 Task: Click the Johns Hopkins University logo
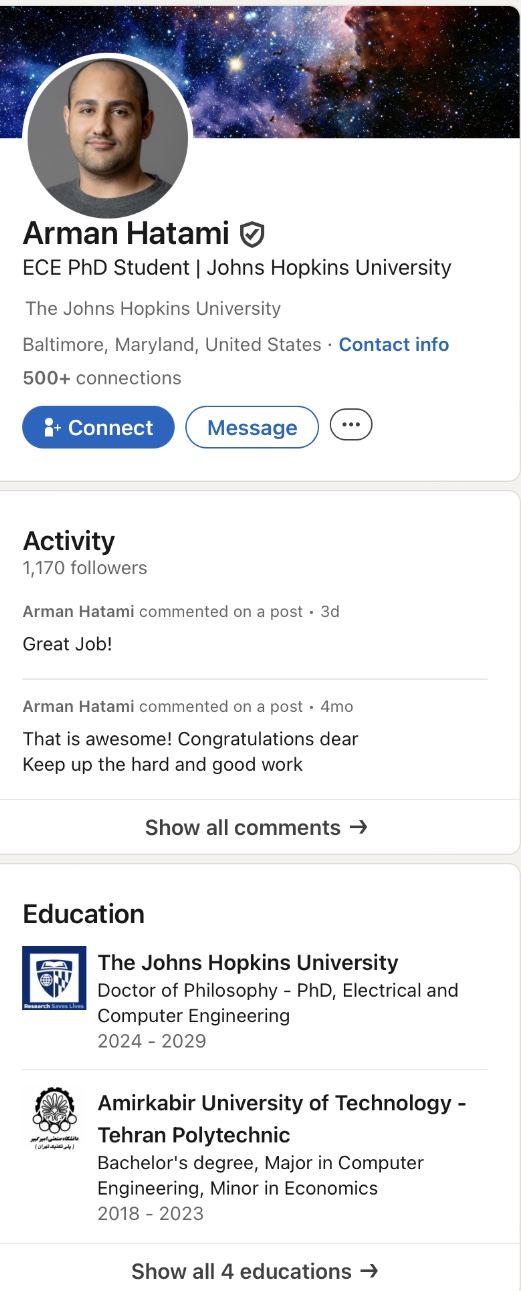pos(54,978)
